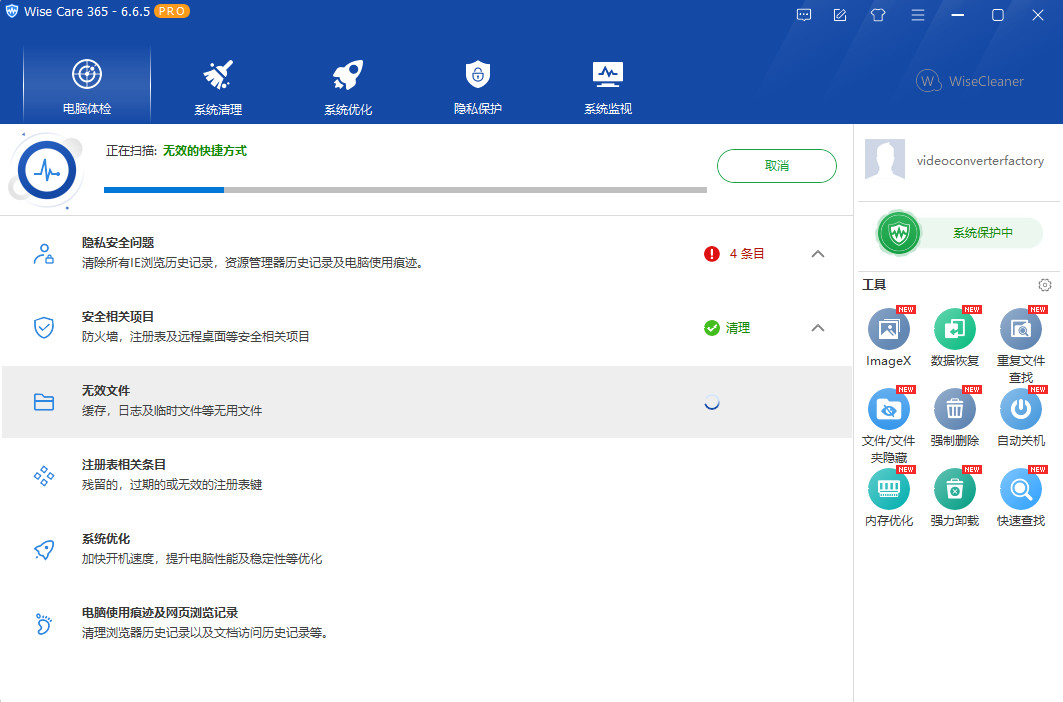The height and width of the screenshot is (702, 1063).
Task: Open the hamburger main menu
Action: [x=917, y=15]
